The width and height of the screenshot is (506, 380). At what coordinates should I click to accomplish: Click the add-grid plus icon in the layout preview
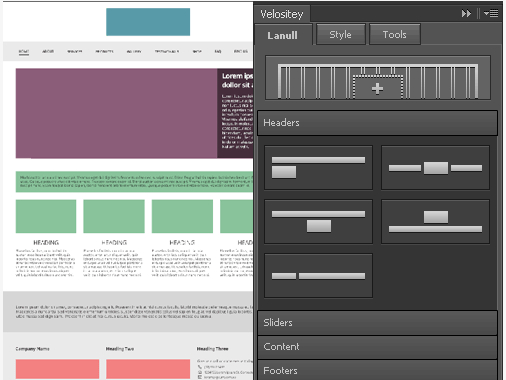(x=377, y=88)
